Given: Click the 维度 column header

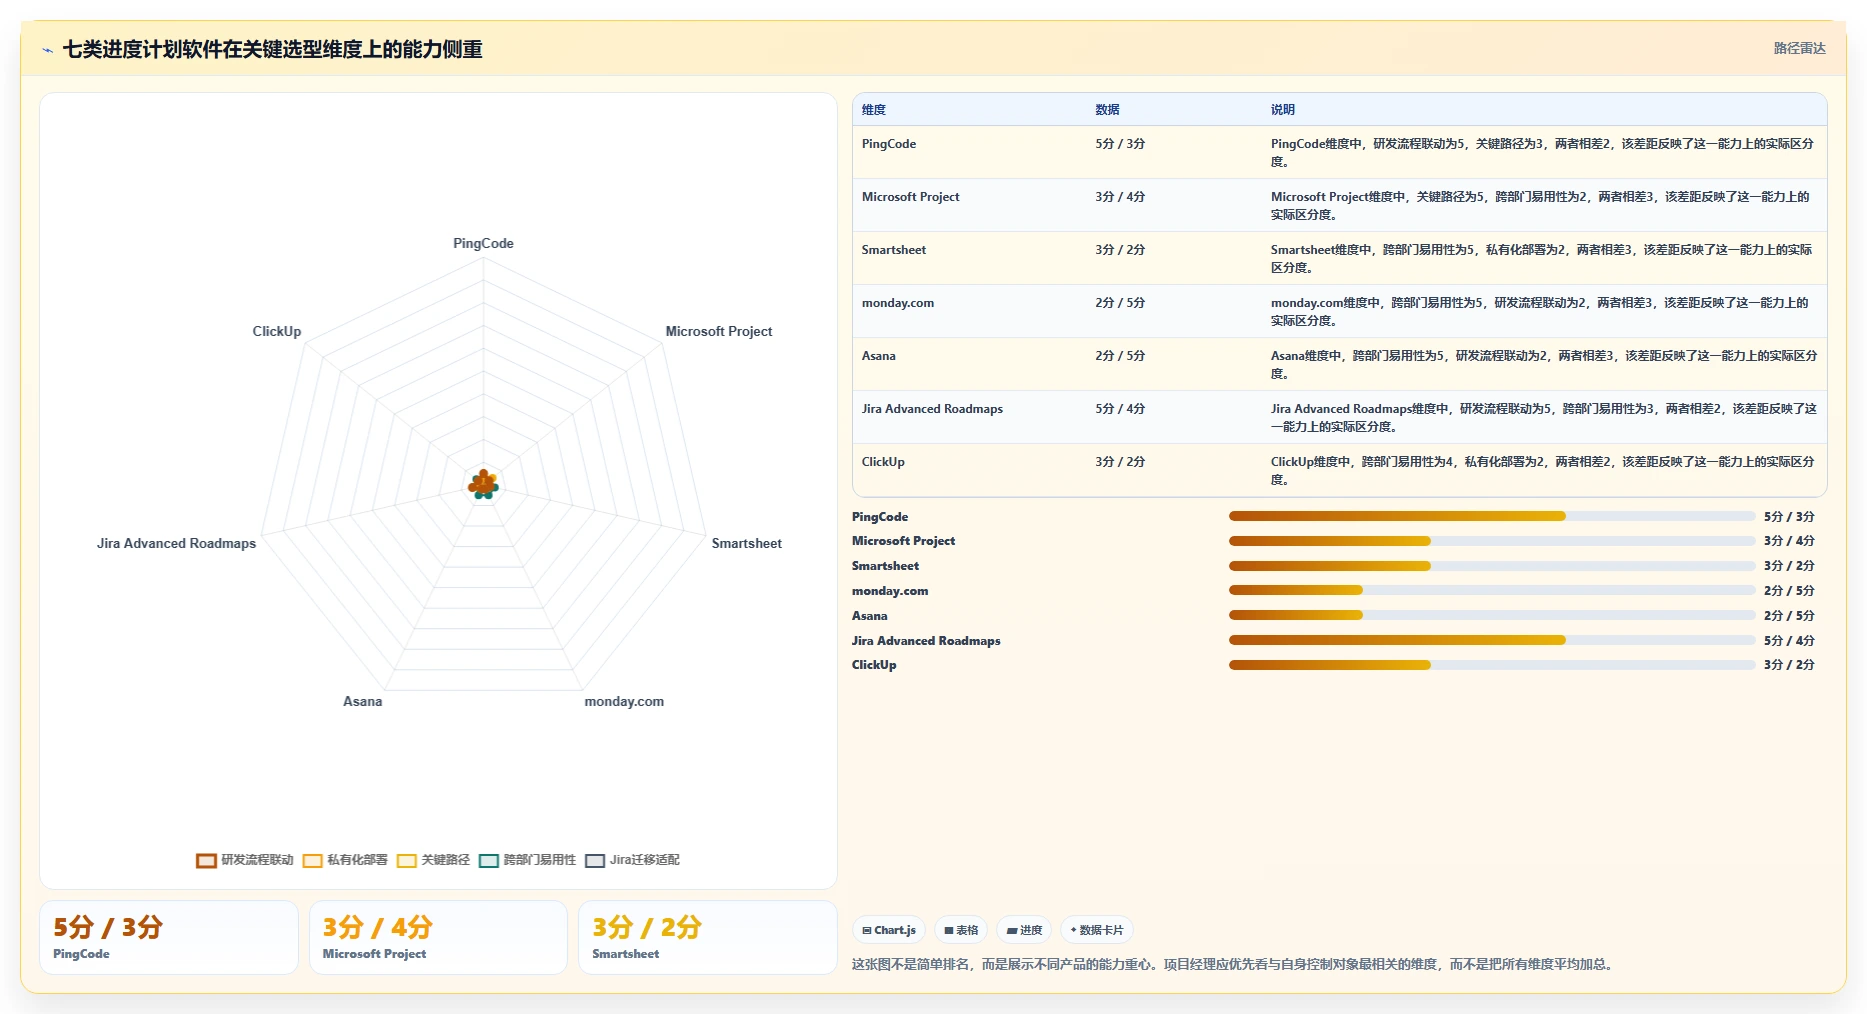Looking at the screenshot, I should click(x=874, y=110).
